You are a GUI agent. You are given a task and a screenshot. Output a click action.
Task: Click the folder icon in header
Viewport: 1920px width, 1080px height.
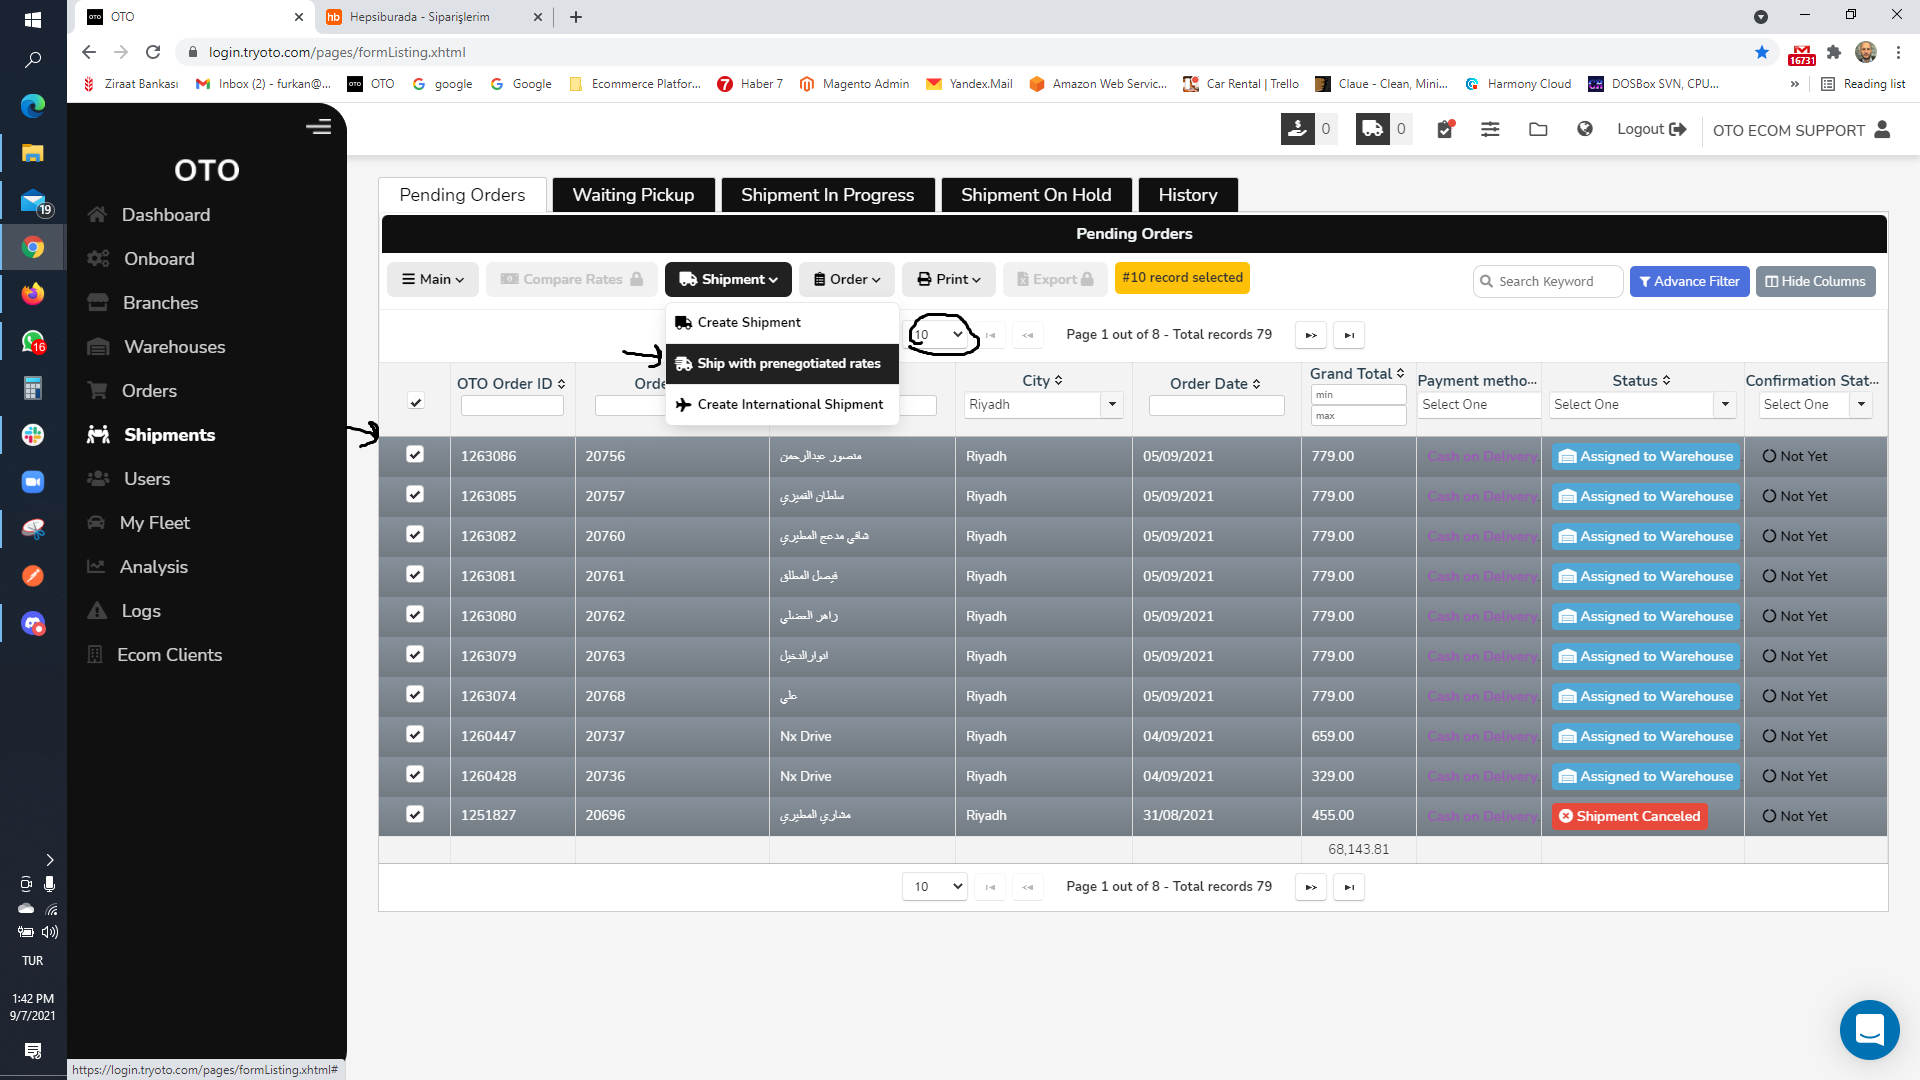[1538, 129]
